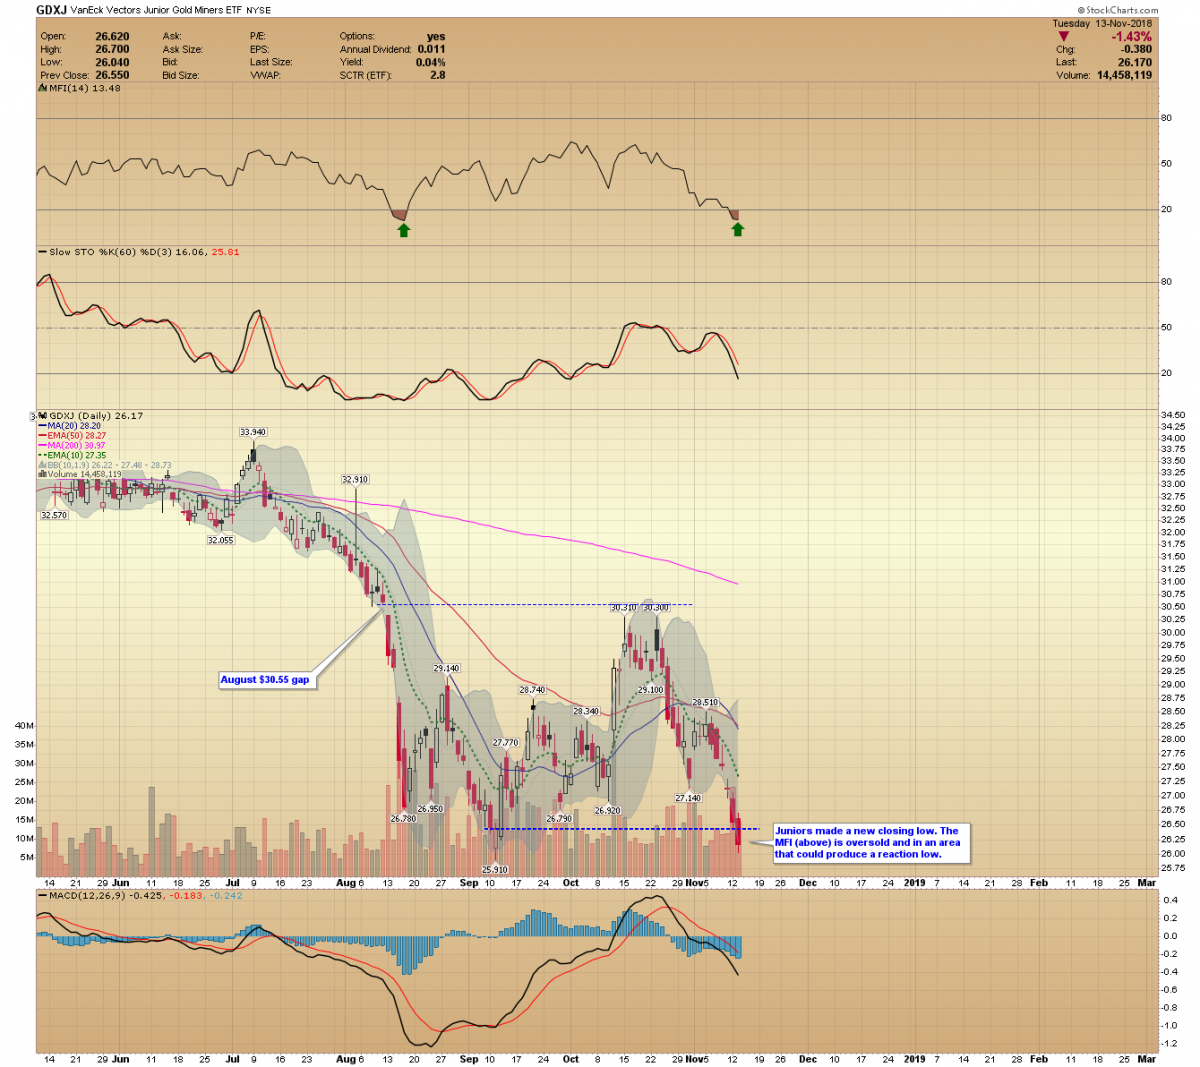The height and width of the screenshot is (1067, 1200).
Task: Click the 'August $30.55 gap' annotation box
Action: (x=265, y=680)
